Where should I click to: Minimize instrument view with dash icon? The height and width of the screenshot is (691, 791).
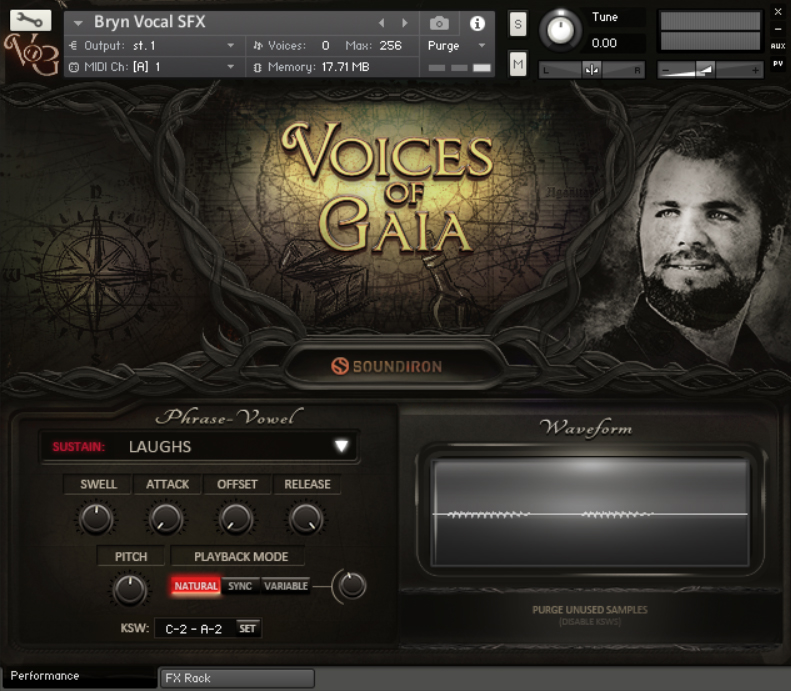778,29
